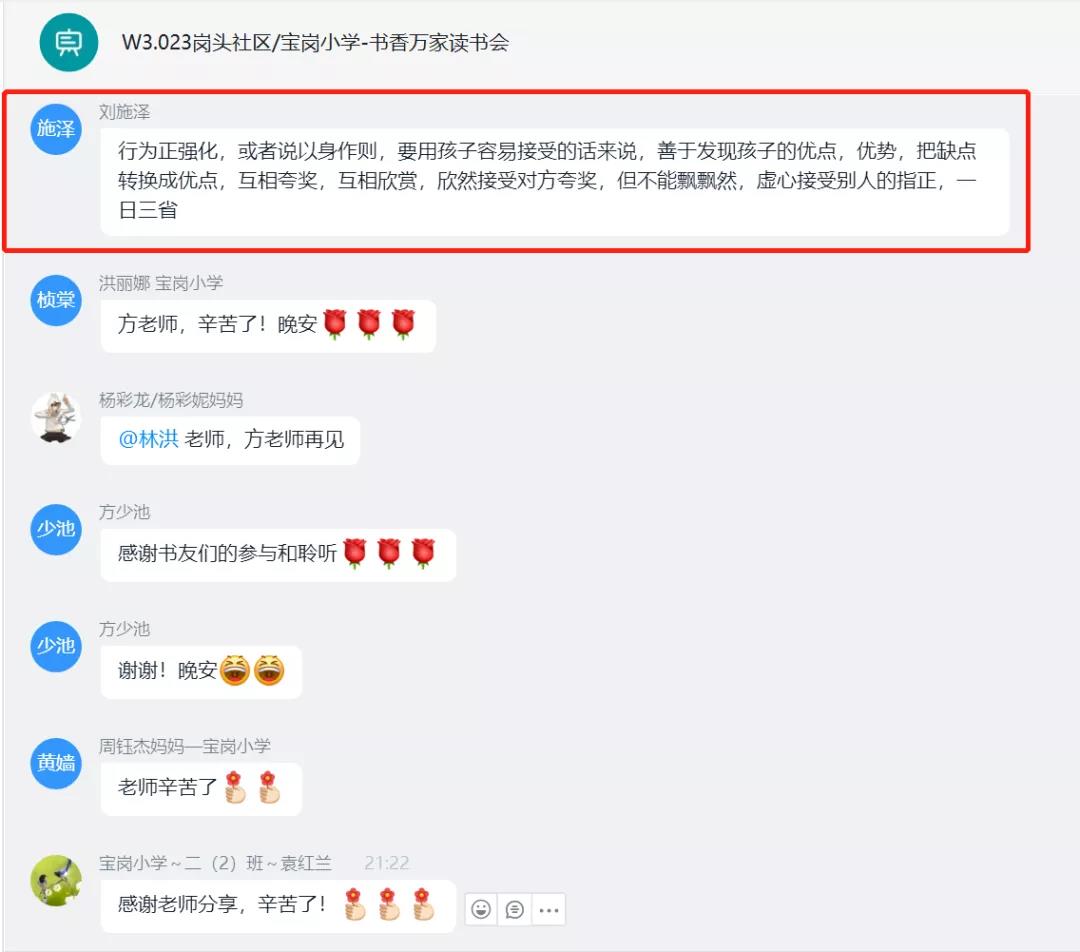1080x952 pixels.
Task: Open 洪丽娜's 桢棠 avatar
Action: (56, 300)
